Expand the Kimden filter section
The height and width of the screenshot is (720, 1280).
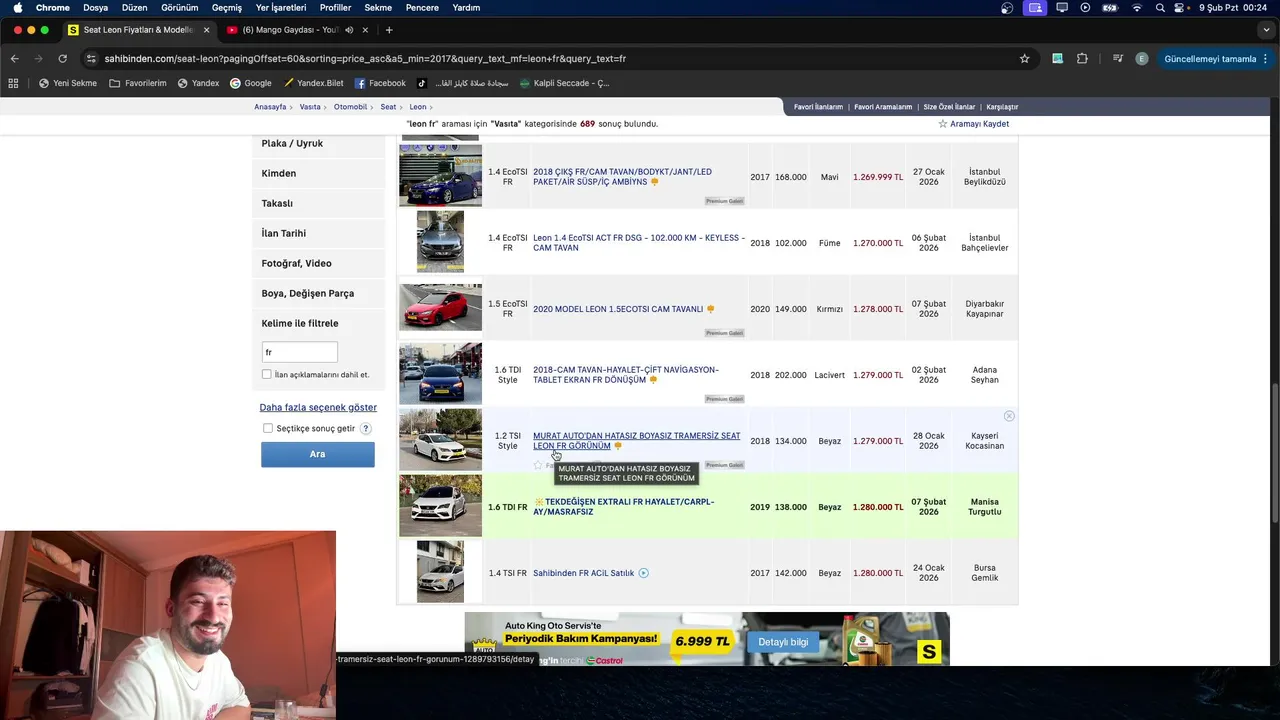pyautogui.click(x=318, y=174)
